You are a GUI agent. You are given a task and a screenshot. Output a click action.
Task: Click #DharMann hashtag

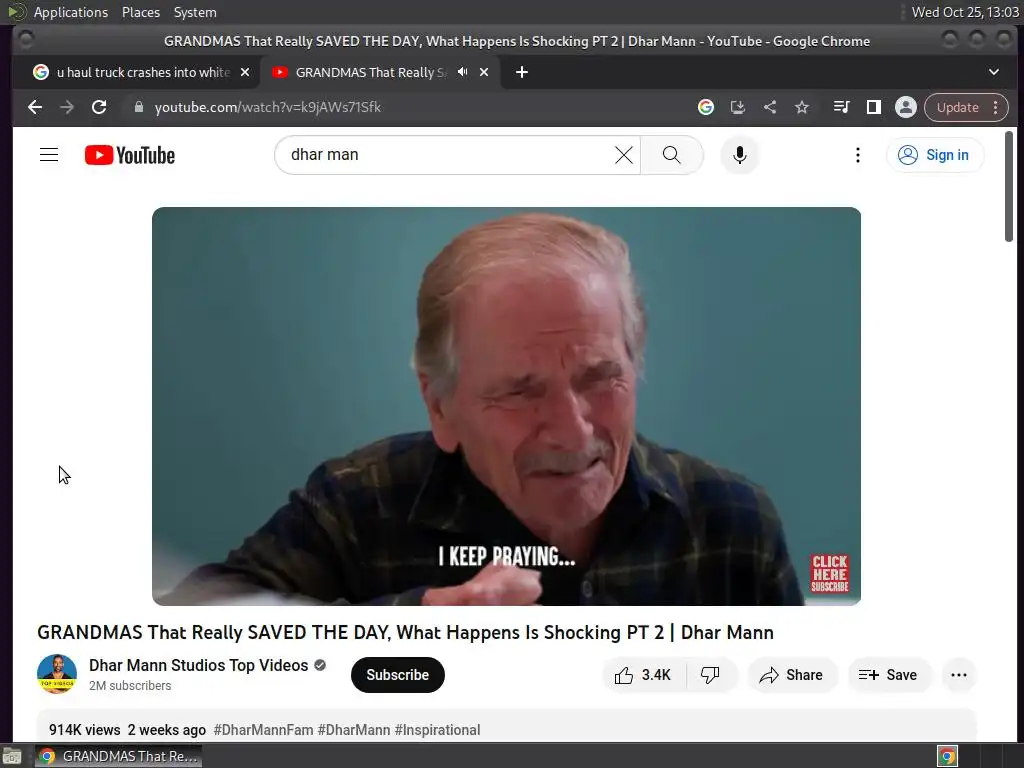click(x=354, y=729)
